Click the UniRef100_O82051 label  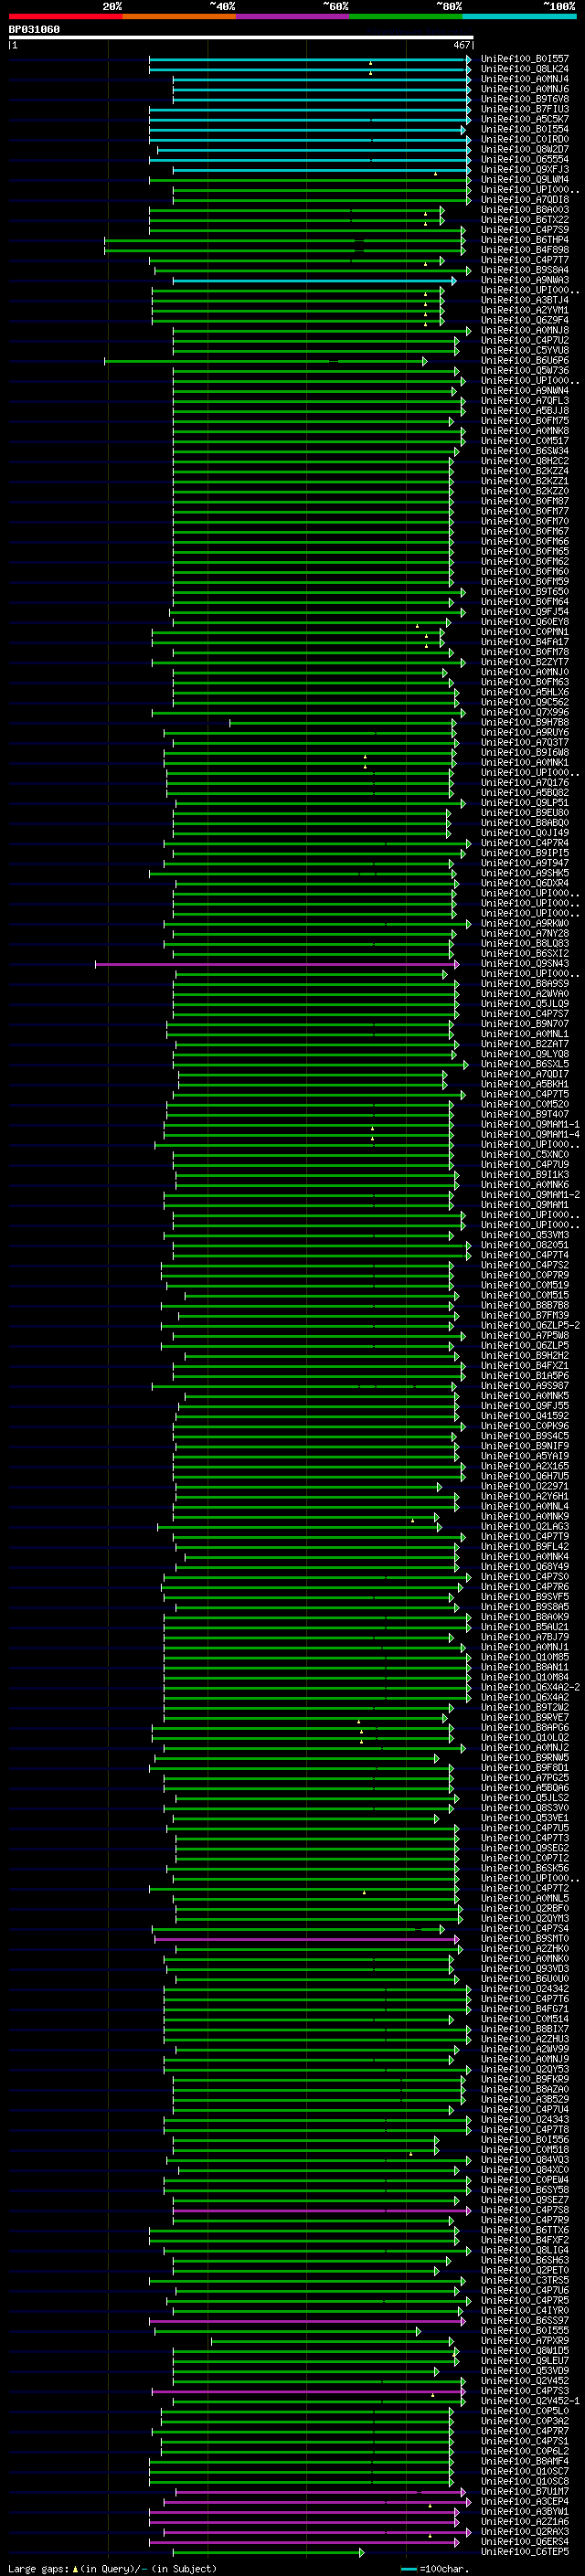click(x=524, y=1245)
